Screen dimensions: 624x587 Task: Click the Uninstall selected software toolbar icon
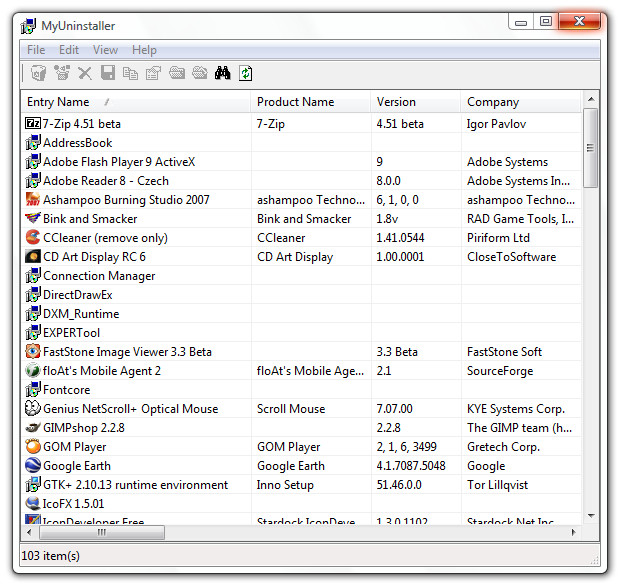(x=39, y=73)
